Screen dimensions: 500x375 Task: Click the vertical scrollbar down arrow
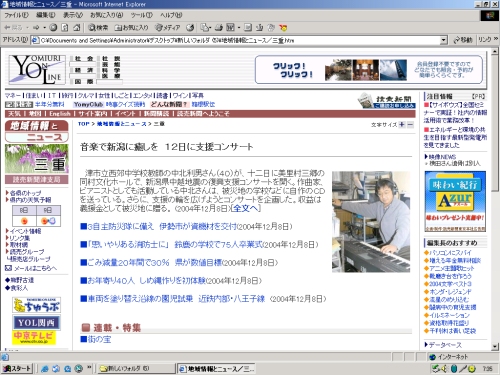coord(495,347)
